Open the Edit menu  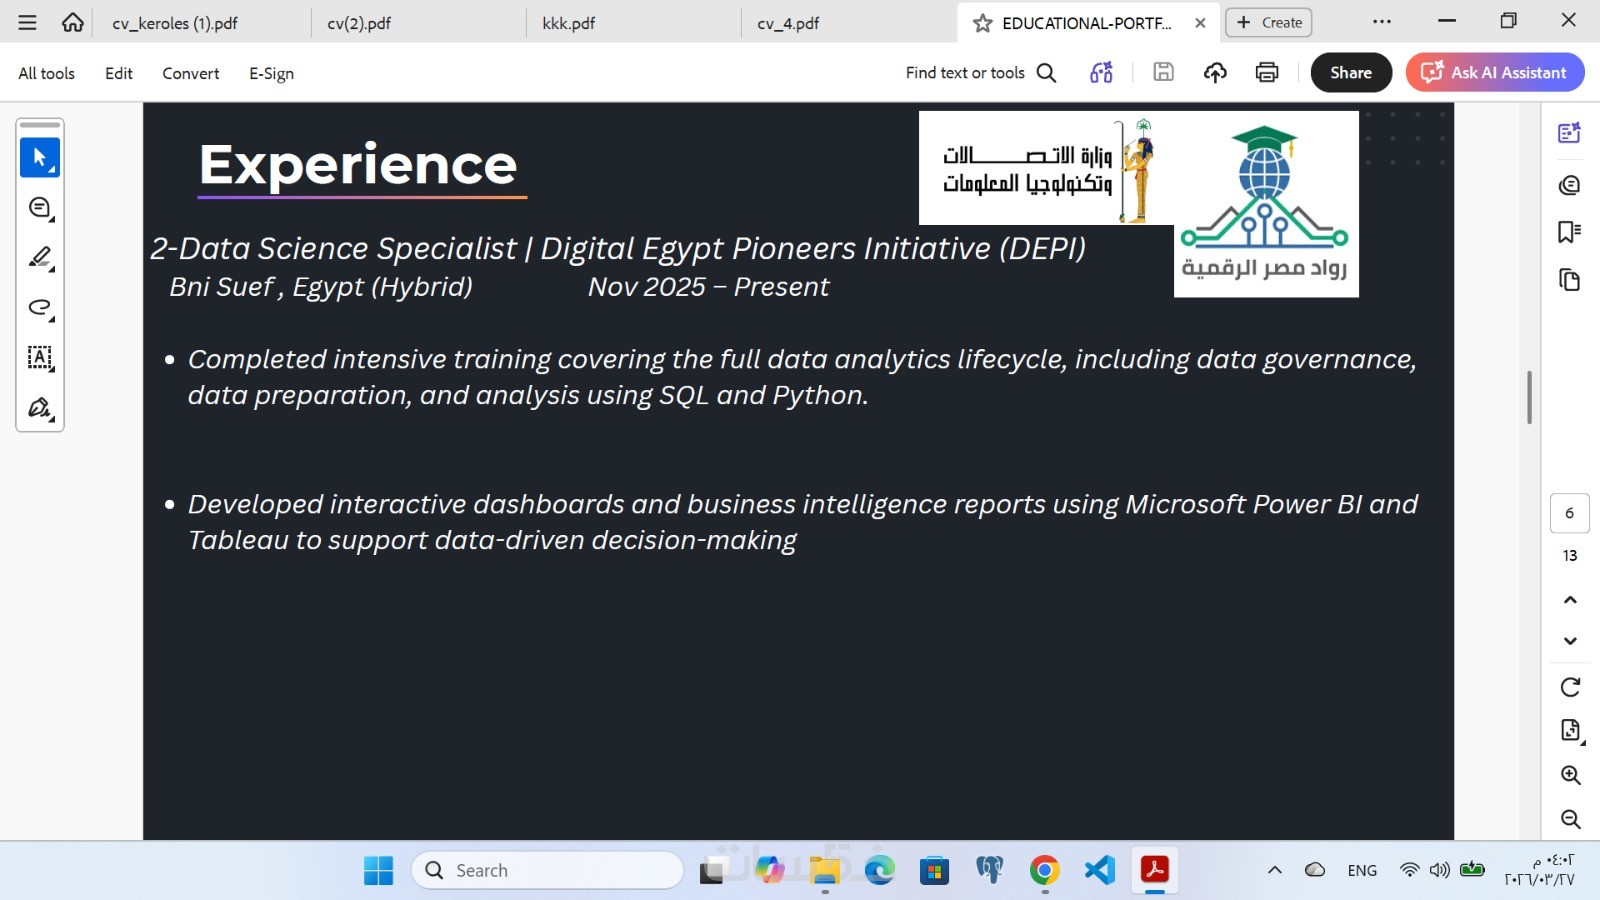(x=119, y=73)
